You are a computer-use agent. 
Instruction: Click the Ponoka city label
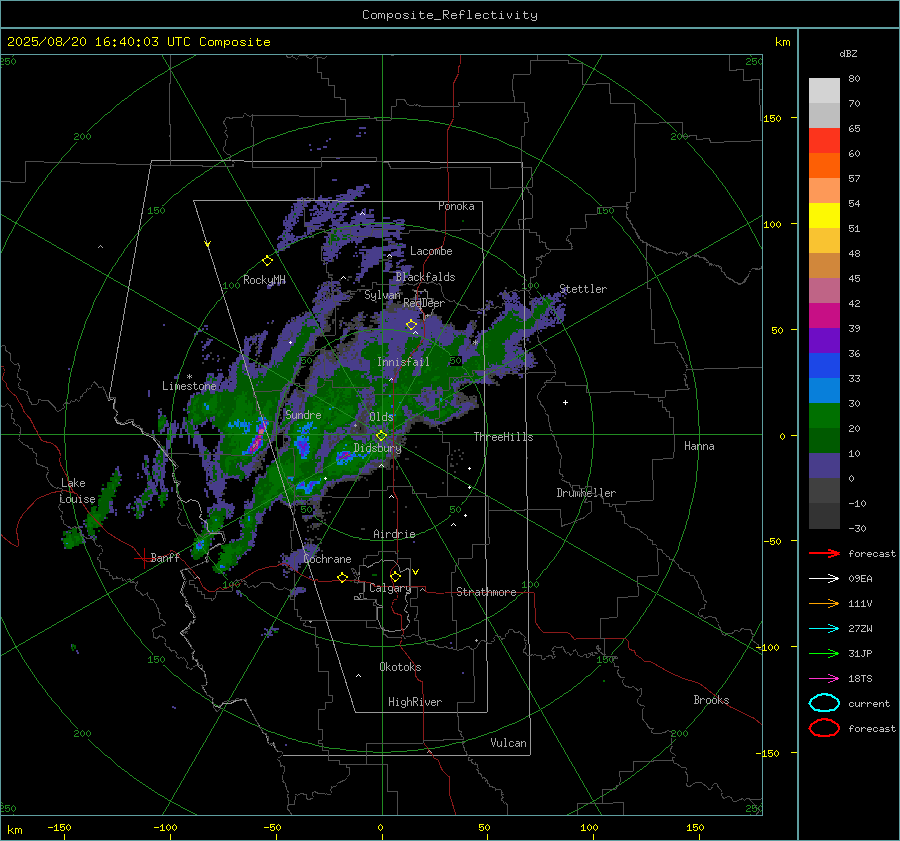pos(456,206)
